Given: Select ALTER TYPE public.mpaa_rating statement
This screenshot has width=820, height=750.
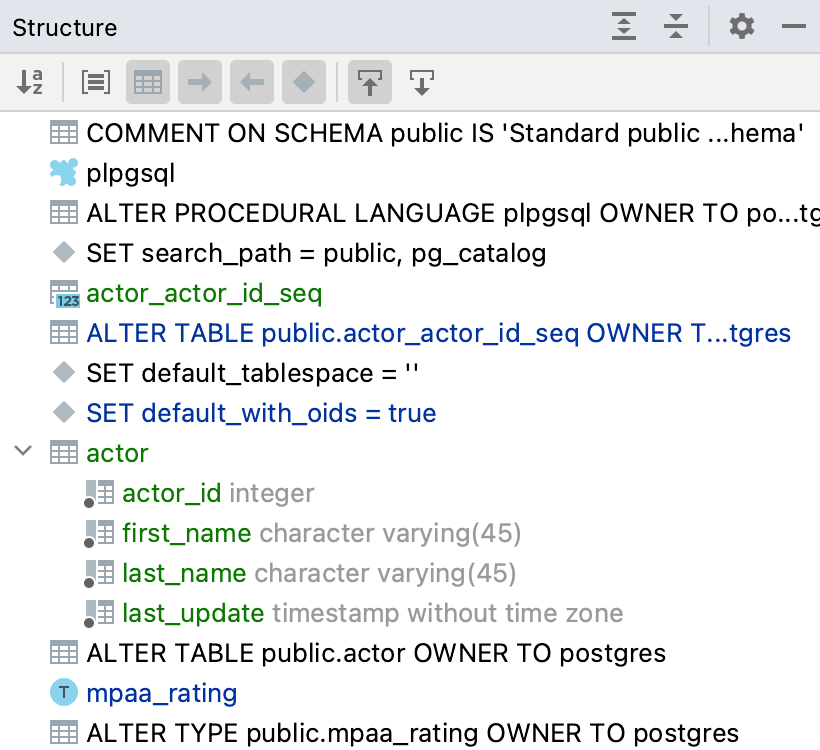Looking at the screenshot, I should (412, 733).
